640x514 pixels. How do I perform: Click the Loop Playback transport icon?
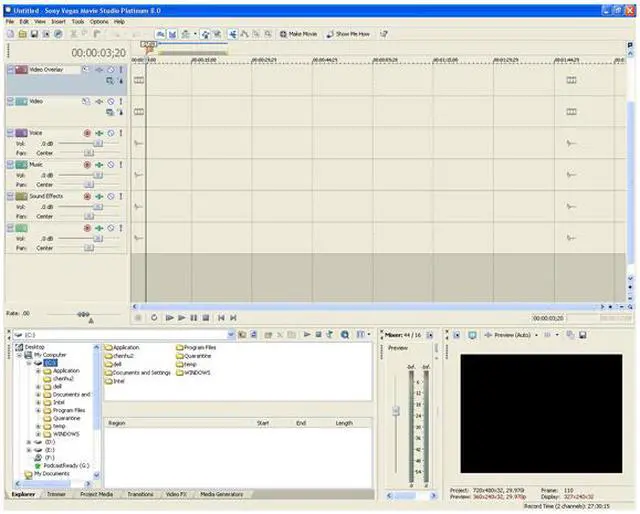155,318
